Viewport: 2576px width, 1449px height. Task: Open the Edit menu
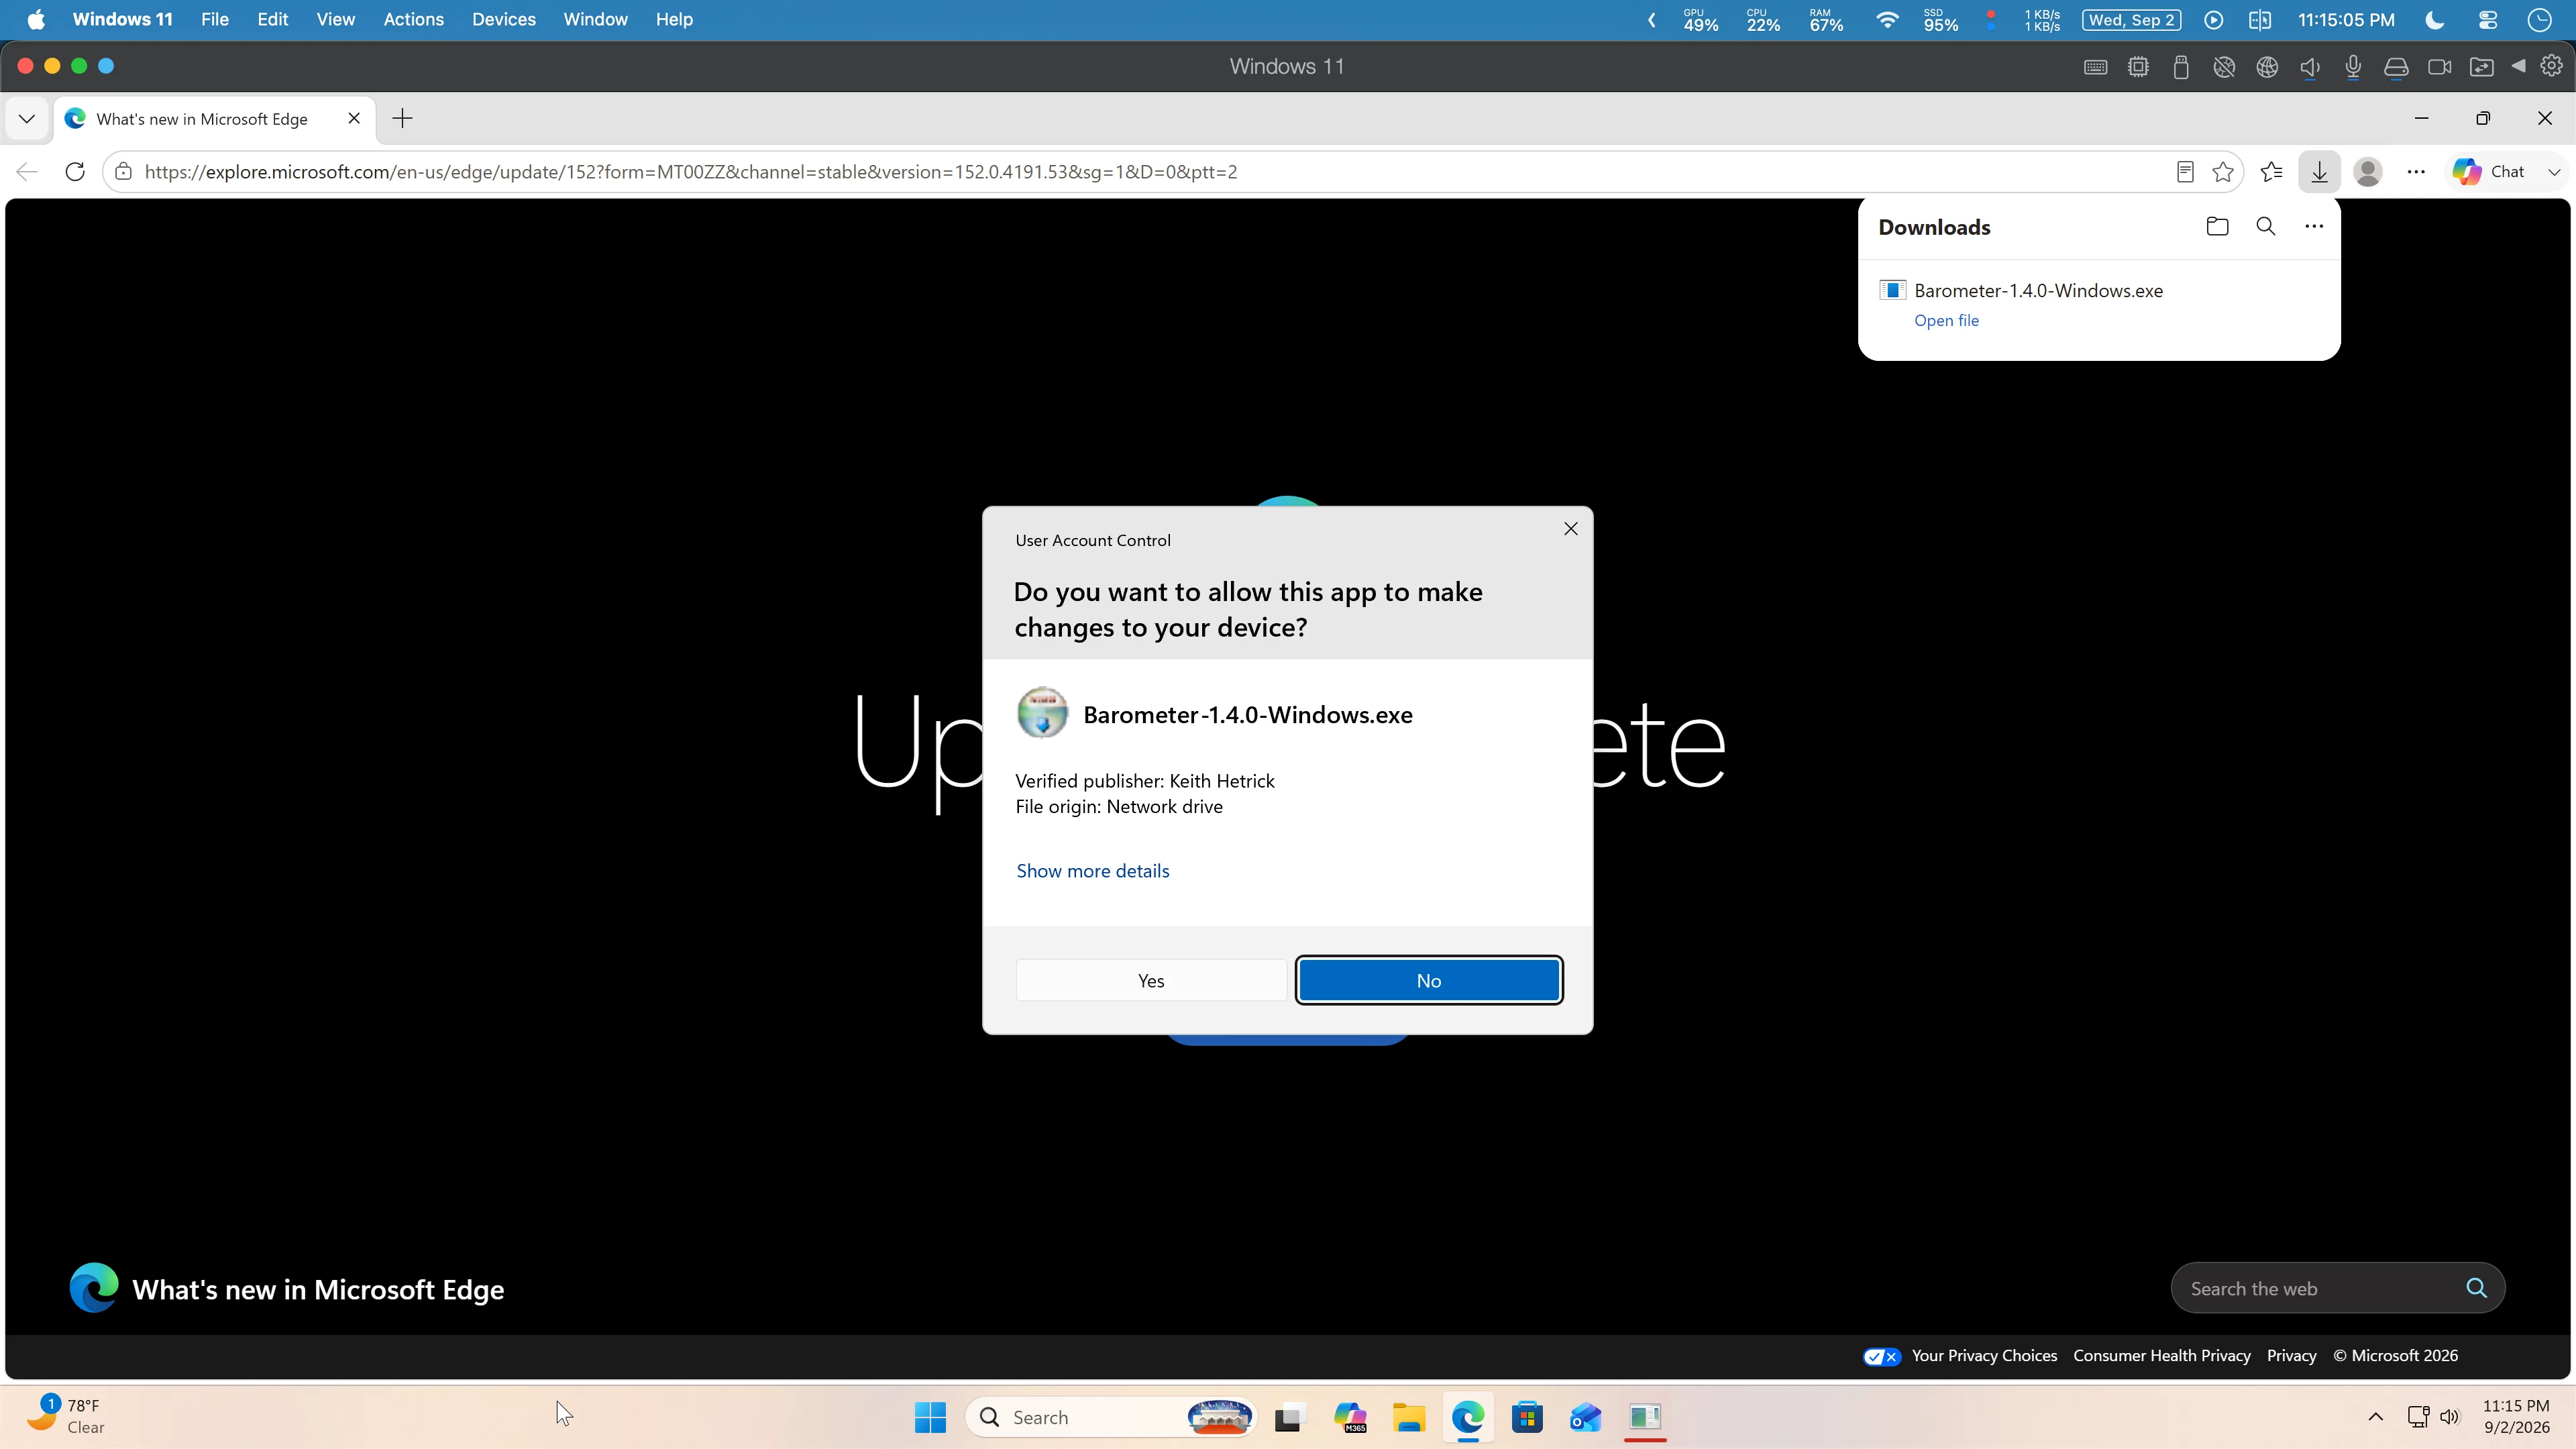[272, 19]
